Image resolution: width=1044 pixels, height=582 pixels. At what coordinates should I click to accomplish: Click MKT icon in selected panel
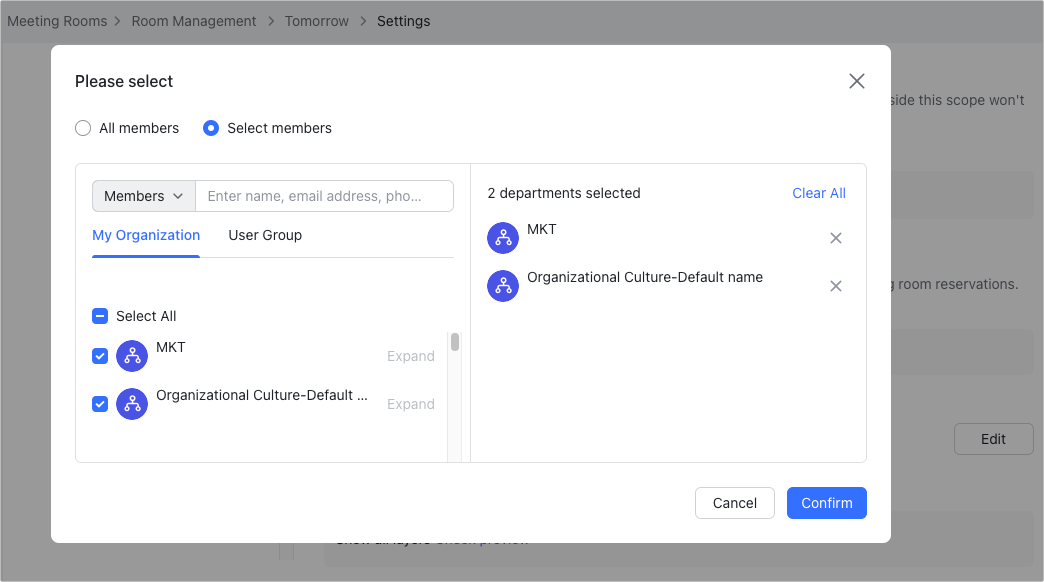pyautogui.click(x=503, y=238)
